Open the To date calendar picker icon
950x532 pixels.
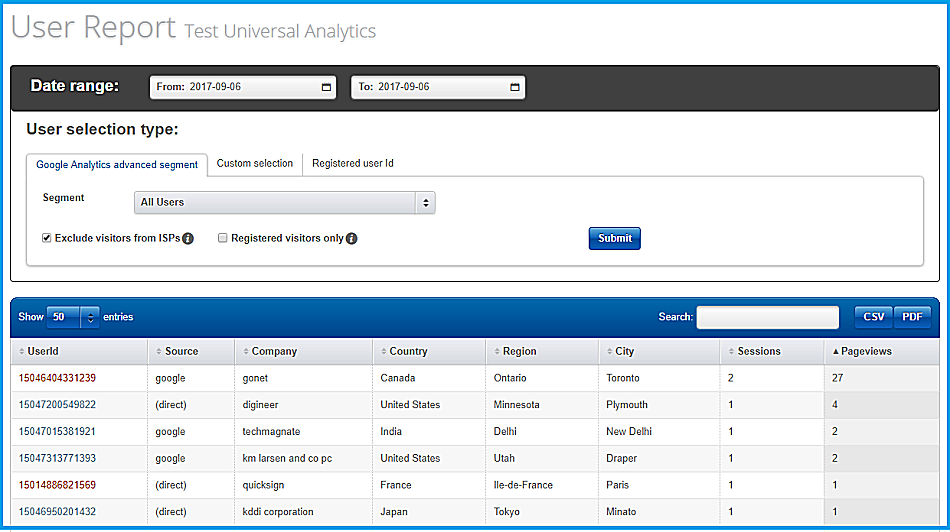point(515,87)
